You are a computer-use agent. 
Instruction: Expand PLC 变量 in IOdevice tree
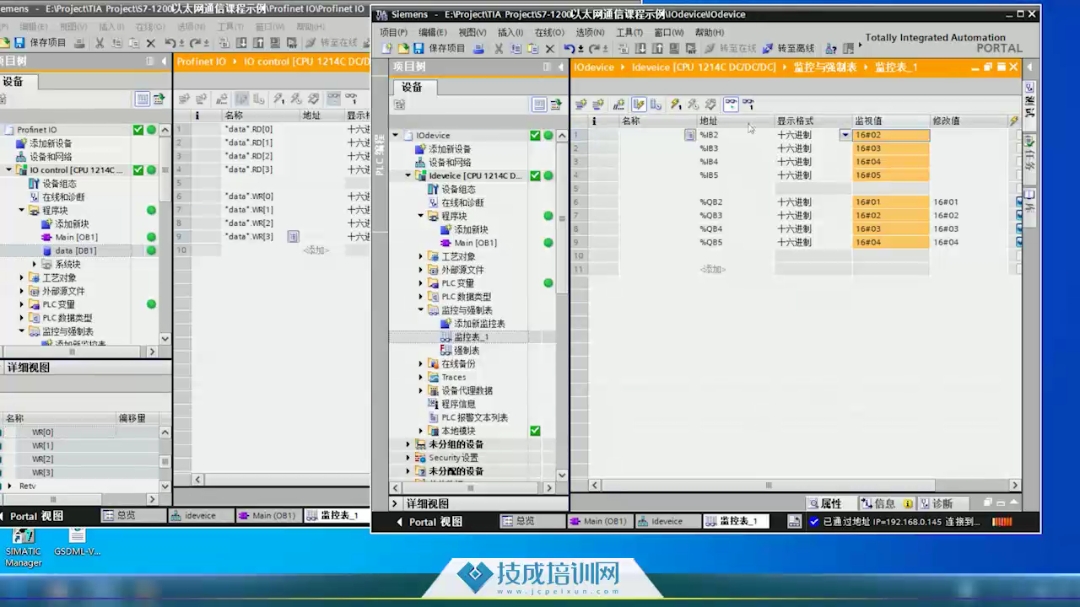[x=421, y=283]
